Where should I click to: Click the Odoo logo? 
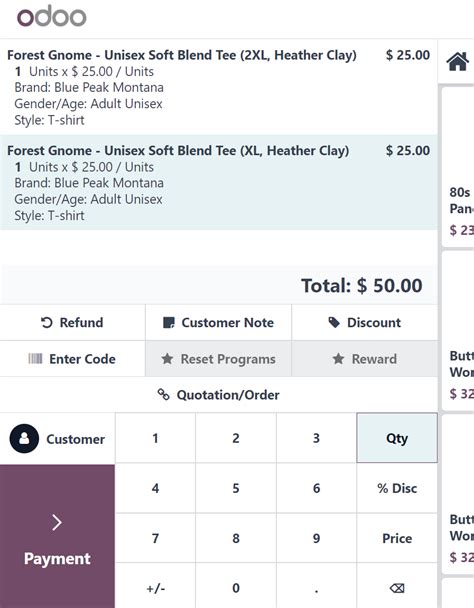[52, 16]
